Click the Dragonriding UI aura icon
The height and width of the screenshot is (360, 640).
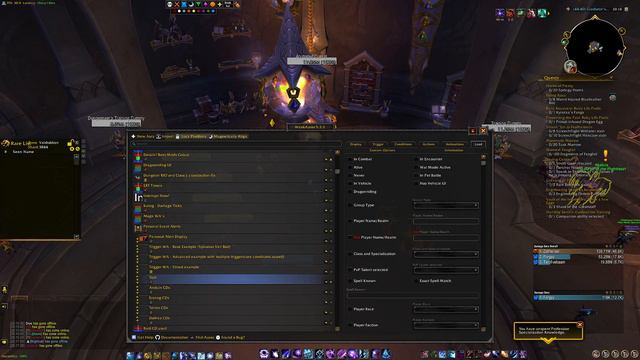138,167
